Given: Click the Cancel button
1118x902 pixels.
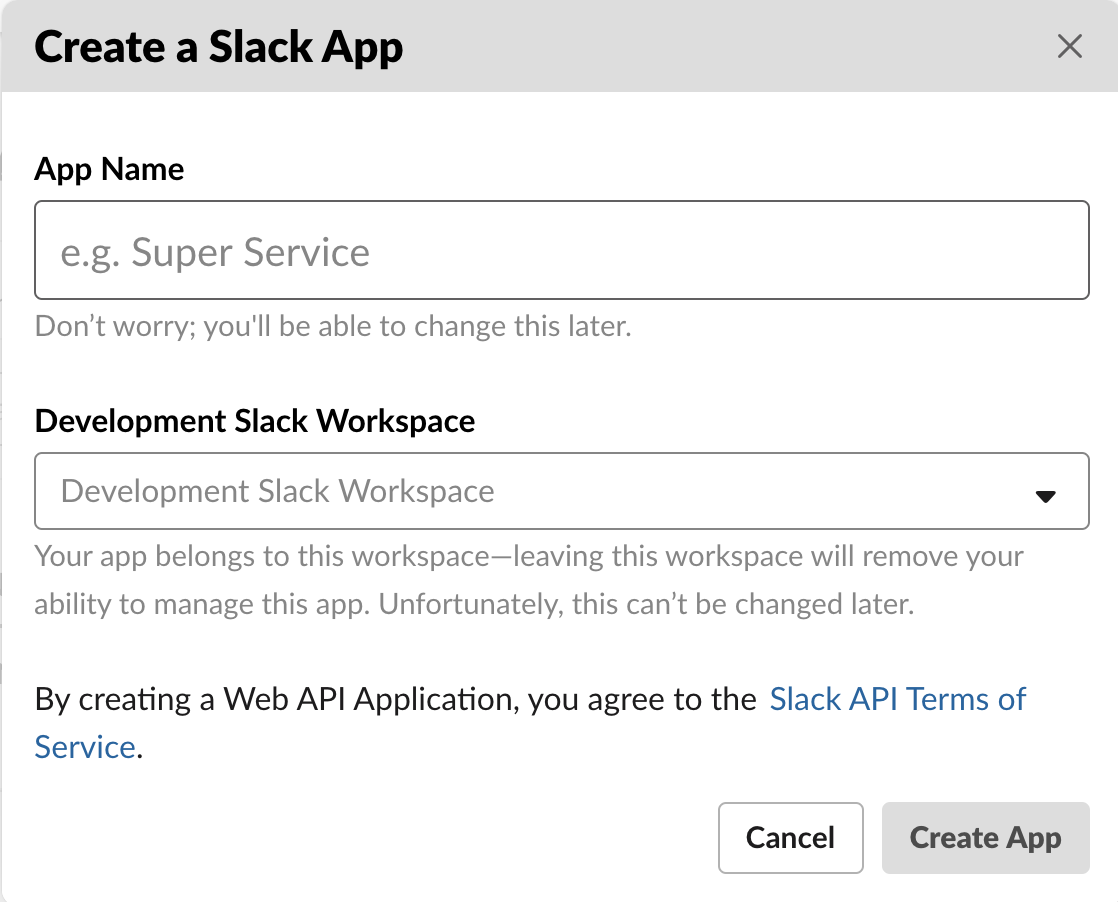Looking at the screenshot, I should click(791, 838).
